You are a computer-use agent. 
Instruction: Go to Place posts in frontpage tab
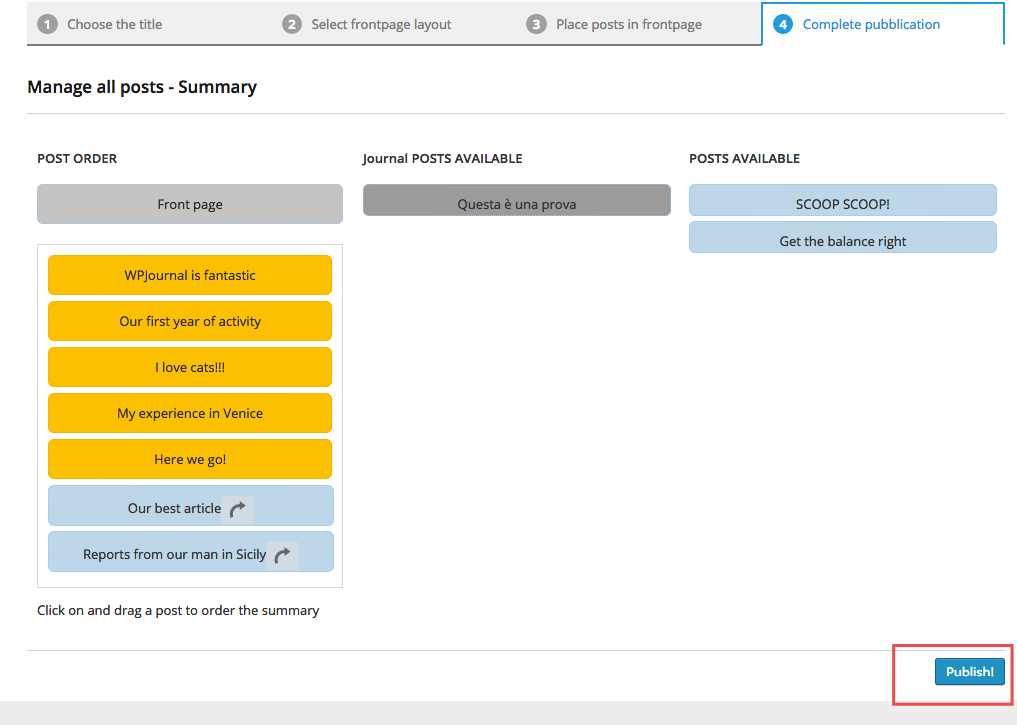point(629,24)
